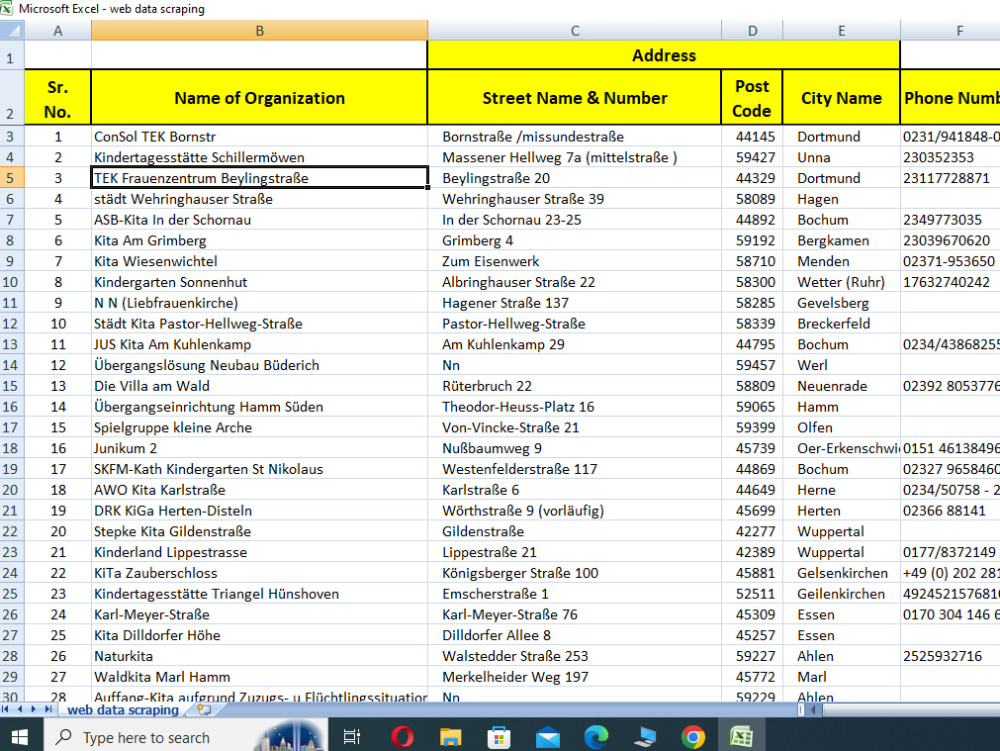Open the Opera browser taskbar icon
Screen dimensions: 1000x751
402,737
